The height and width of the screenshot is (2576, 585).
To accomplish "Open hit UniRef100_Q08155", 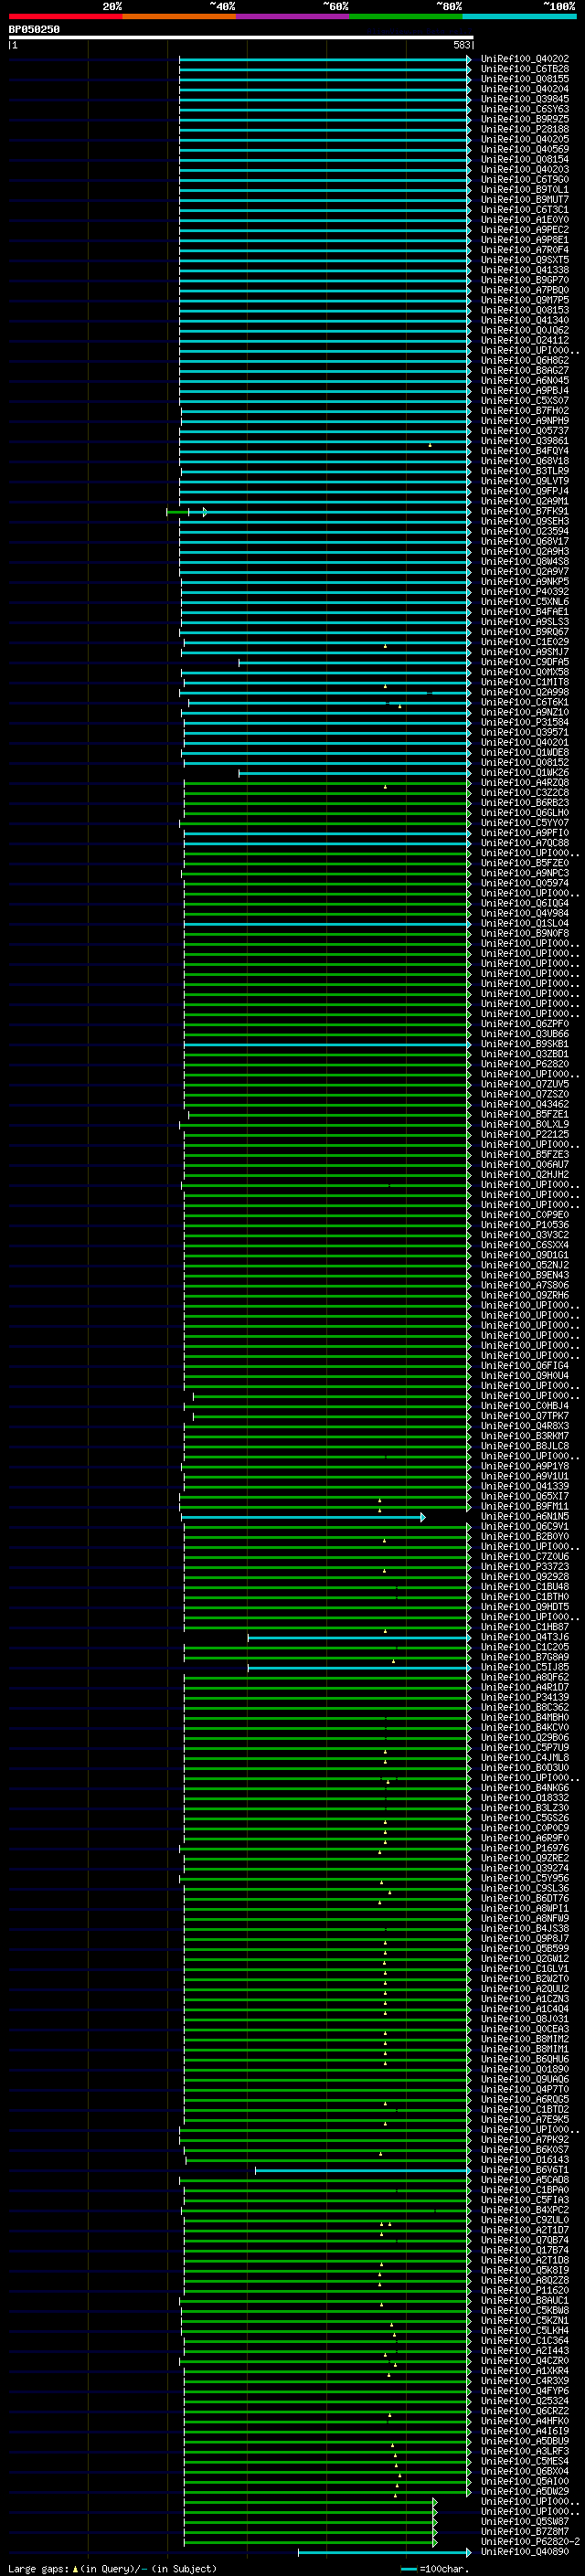I will [x=524, y=79].
